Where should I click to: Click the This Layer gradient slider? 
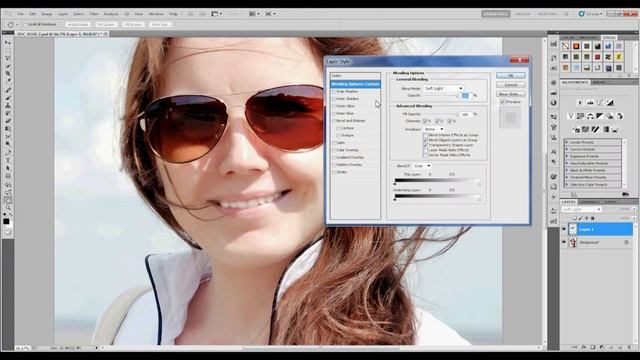coord(437,180)
